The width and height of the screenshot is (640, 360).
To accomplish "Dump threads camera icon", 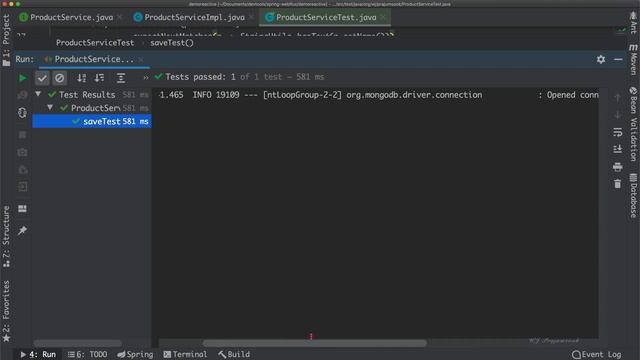I will pyautogui.click(x=22, y=152).
